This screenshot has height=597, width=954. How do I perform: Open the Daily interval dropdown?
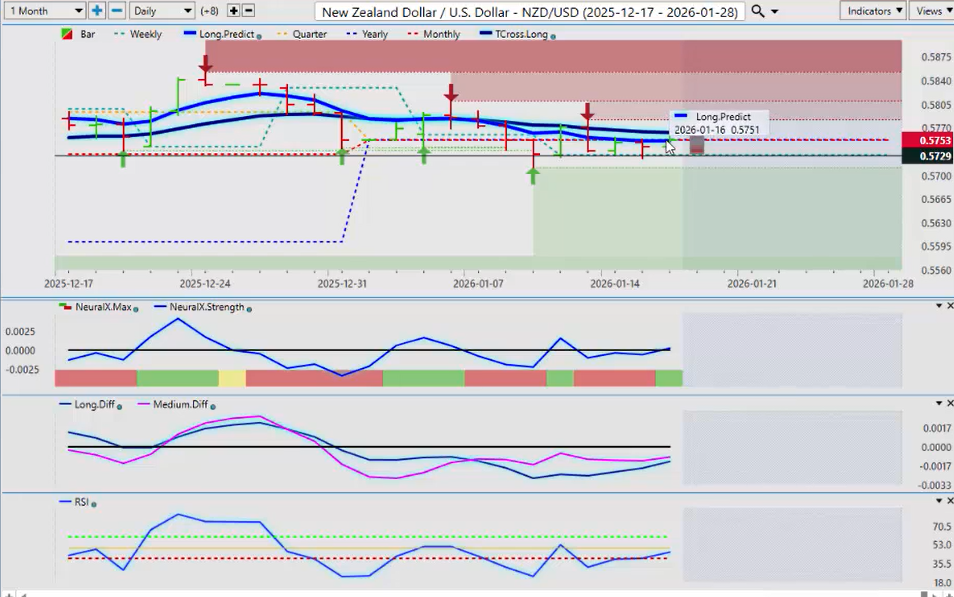(161, 10)
